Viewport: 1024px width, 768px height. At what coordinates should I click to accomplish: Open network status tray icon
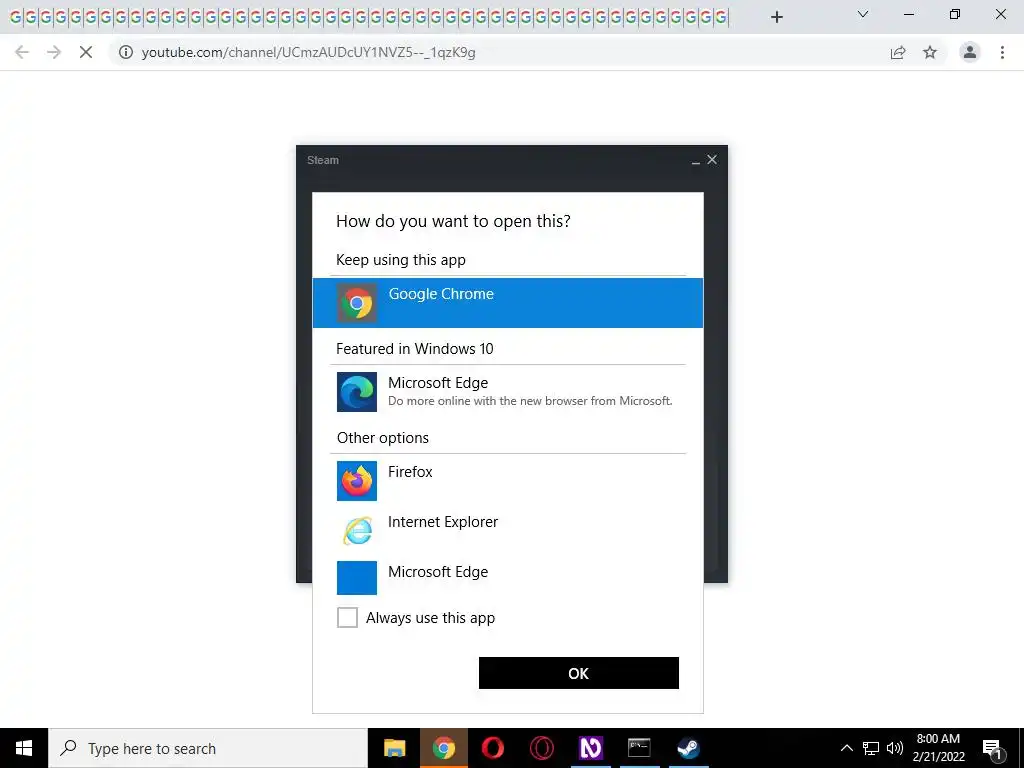pyautogui.click(x=871, y=748)
